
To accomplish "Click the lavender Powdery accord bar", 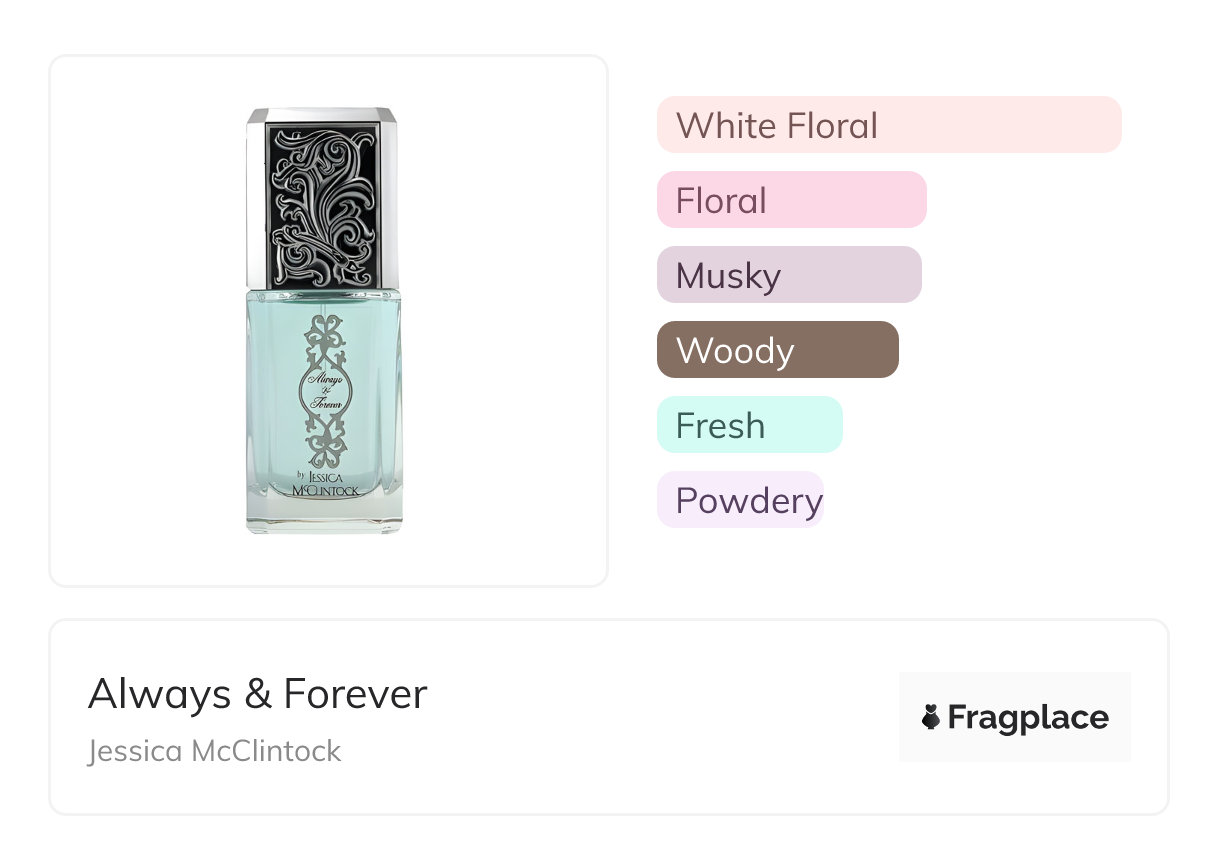I will pos(740,500).
